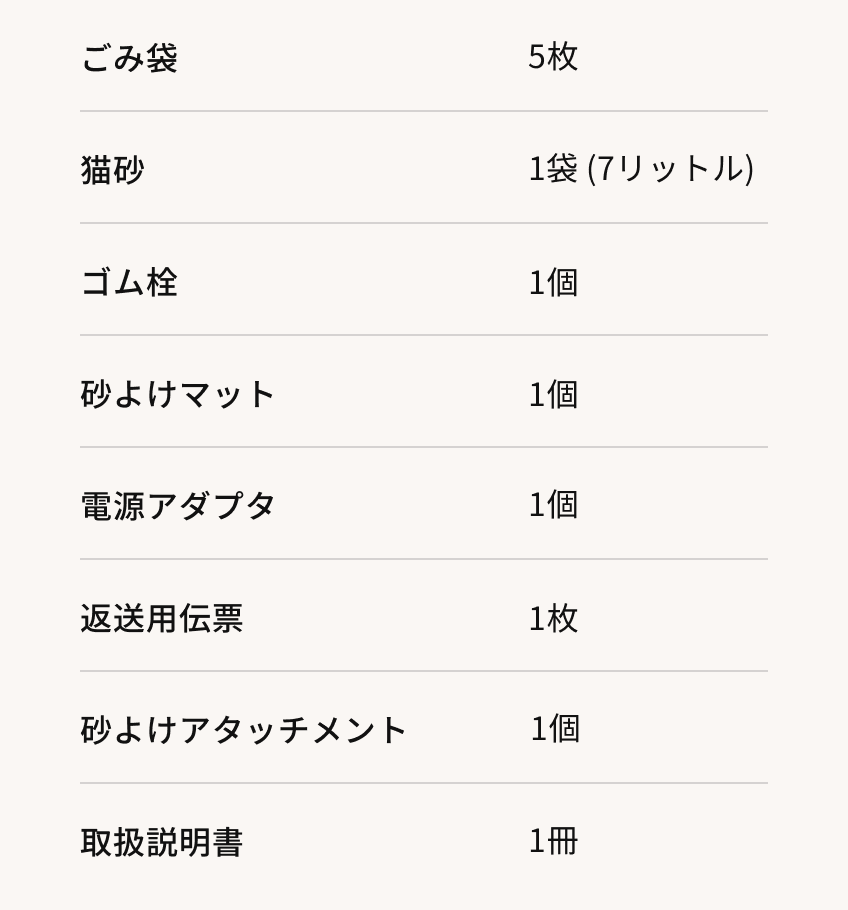Click the ごみ袋 item label
This screenshot has width=848, height=910.
129,58
